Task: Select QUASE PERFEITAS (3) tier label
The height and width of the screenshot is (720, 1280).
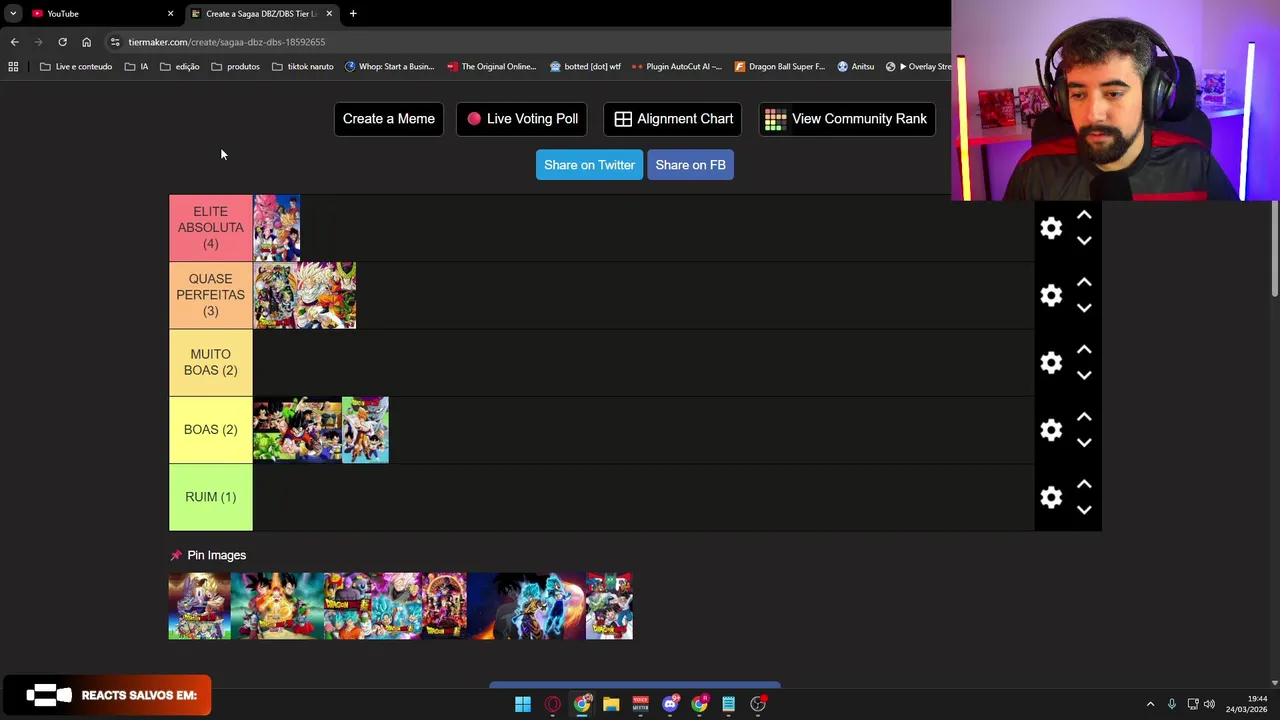Action: (210, 295)
